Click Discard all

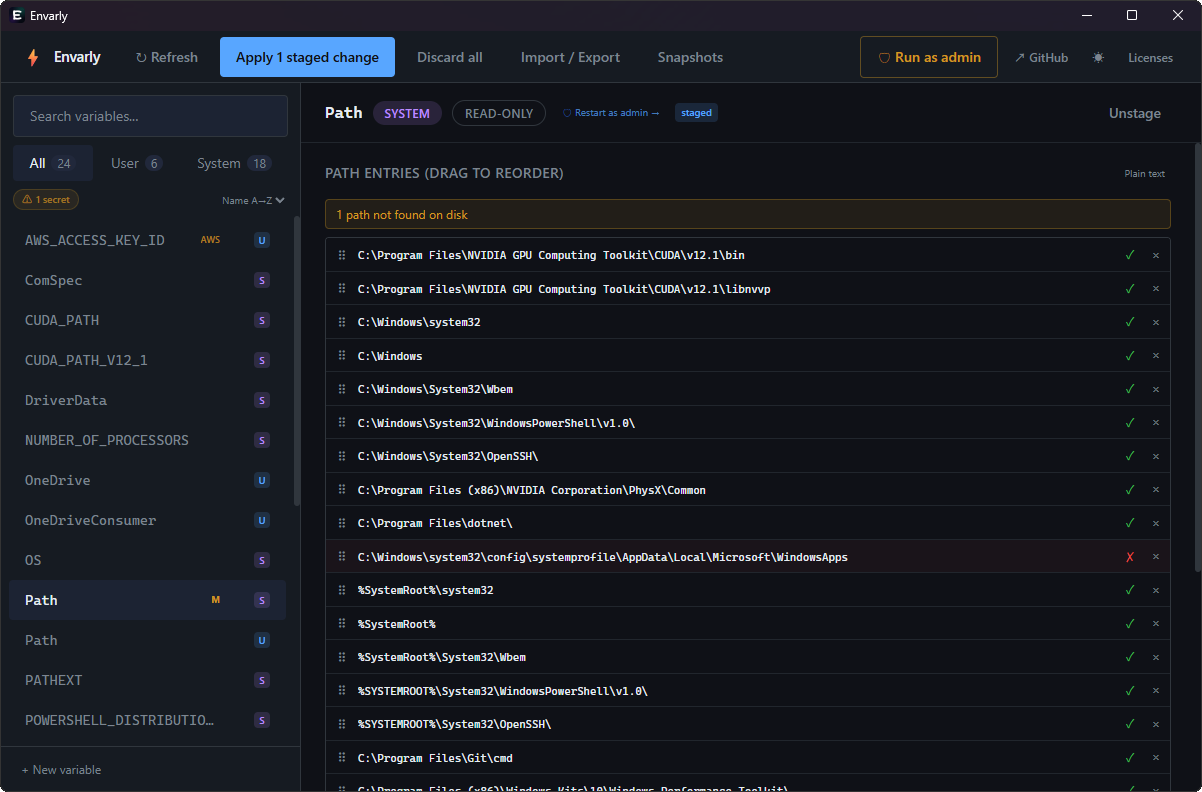pyautogui.click(x=450, y=57)
